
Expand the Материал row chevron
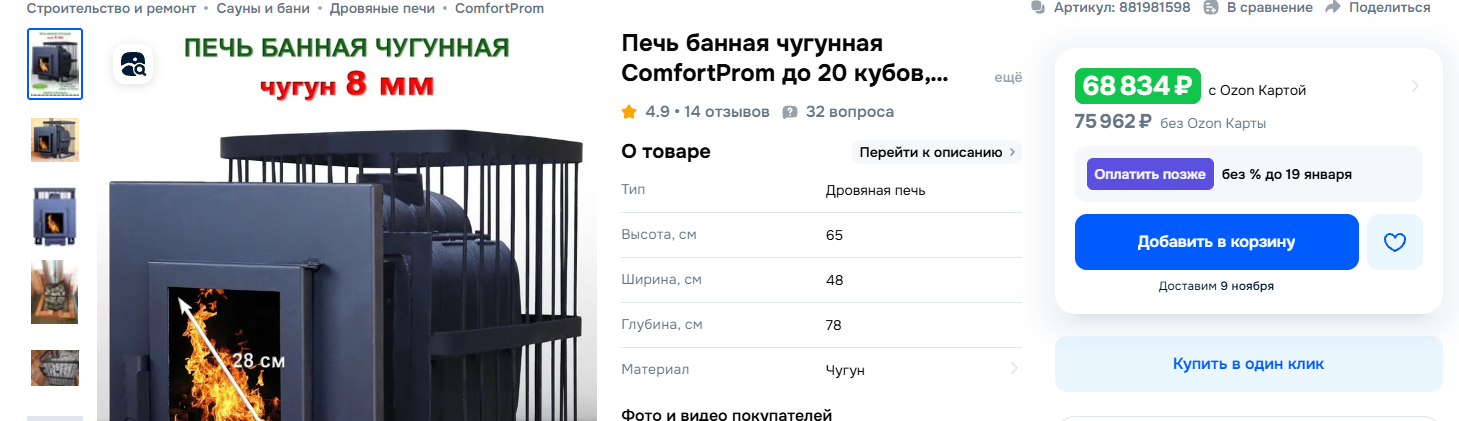pyautogui.click(x=1014, y=369)
